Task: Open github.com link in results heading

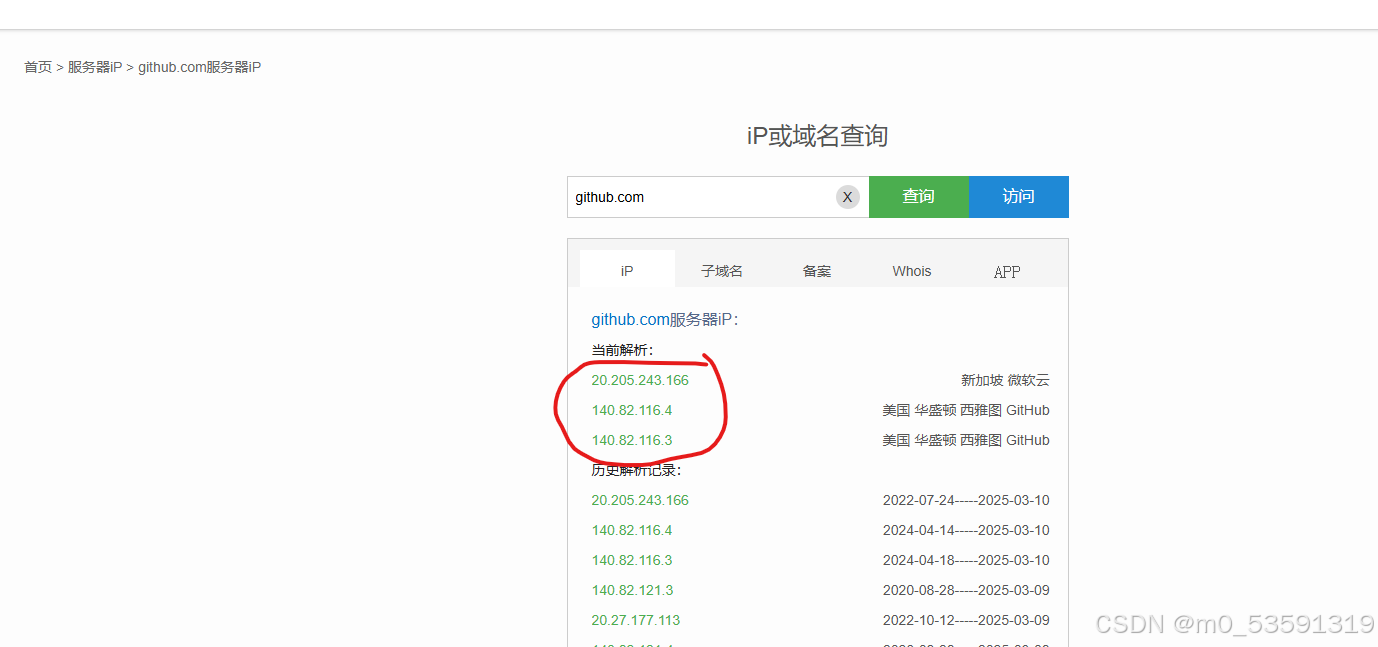Action: [x=630, y=320]
